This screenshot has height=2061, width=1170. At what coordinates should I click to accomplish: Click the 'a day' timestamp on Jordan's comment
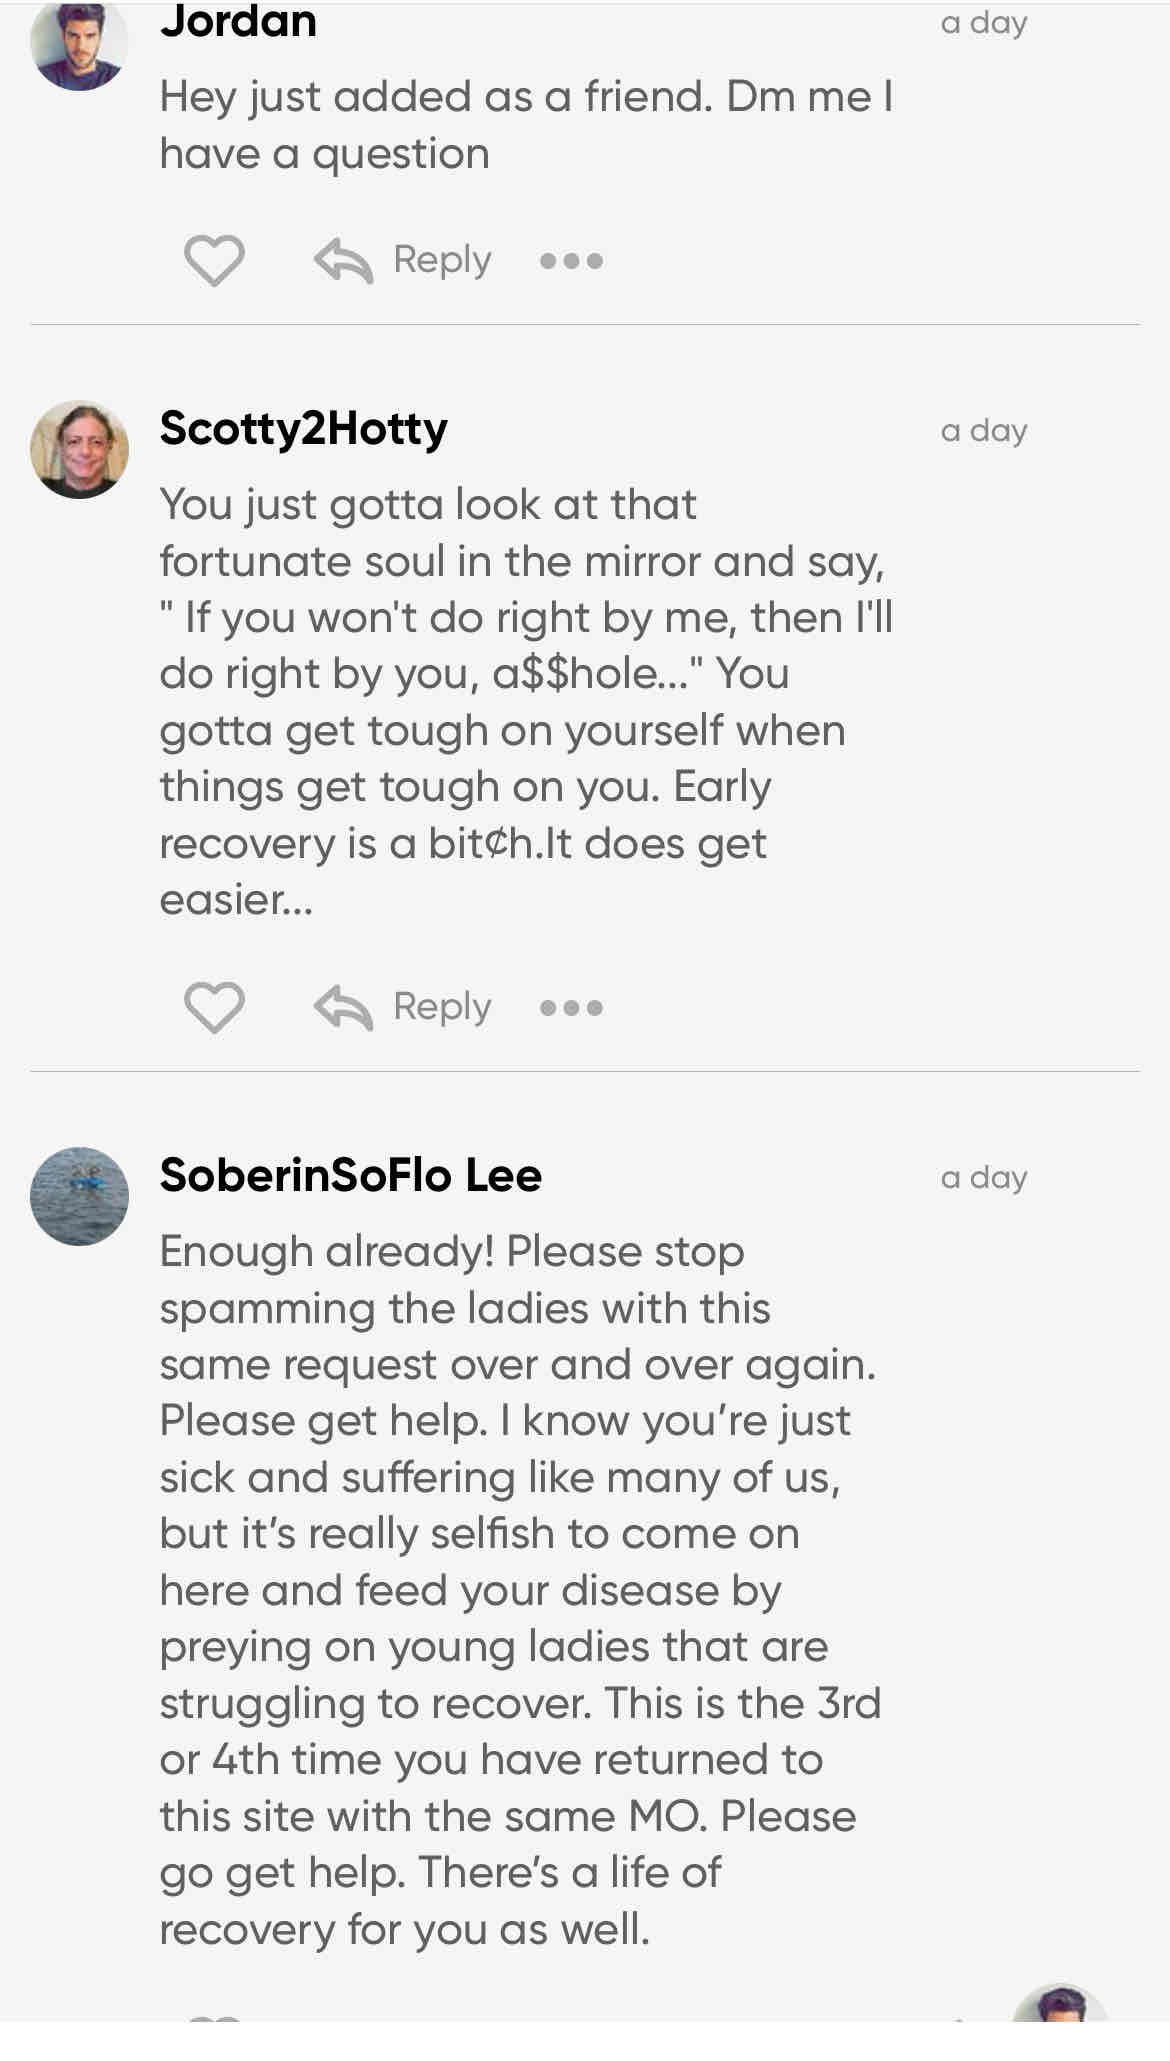point(983,23)
